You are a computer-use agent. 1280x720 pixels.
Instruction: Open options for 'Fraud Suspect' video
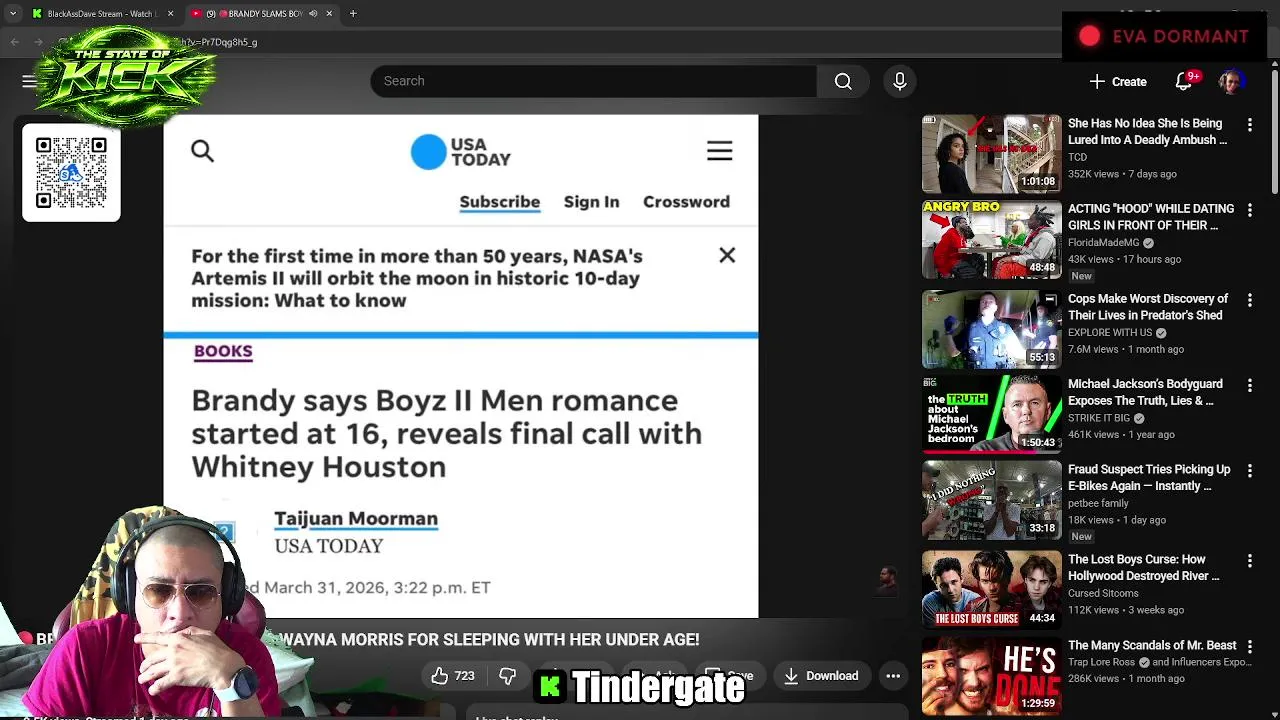(x=1250, y=470)
